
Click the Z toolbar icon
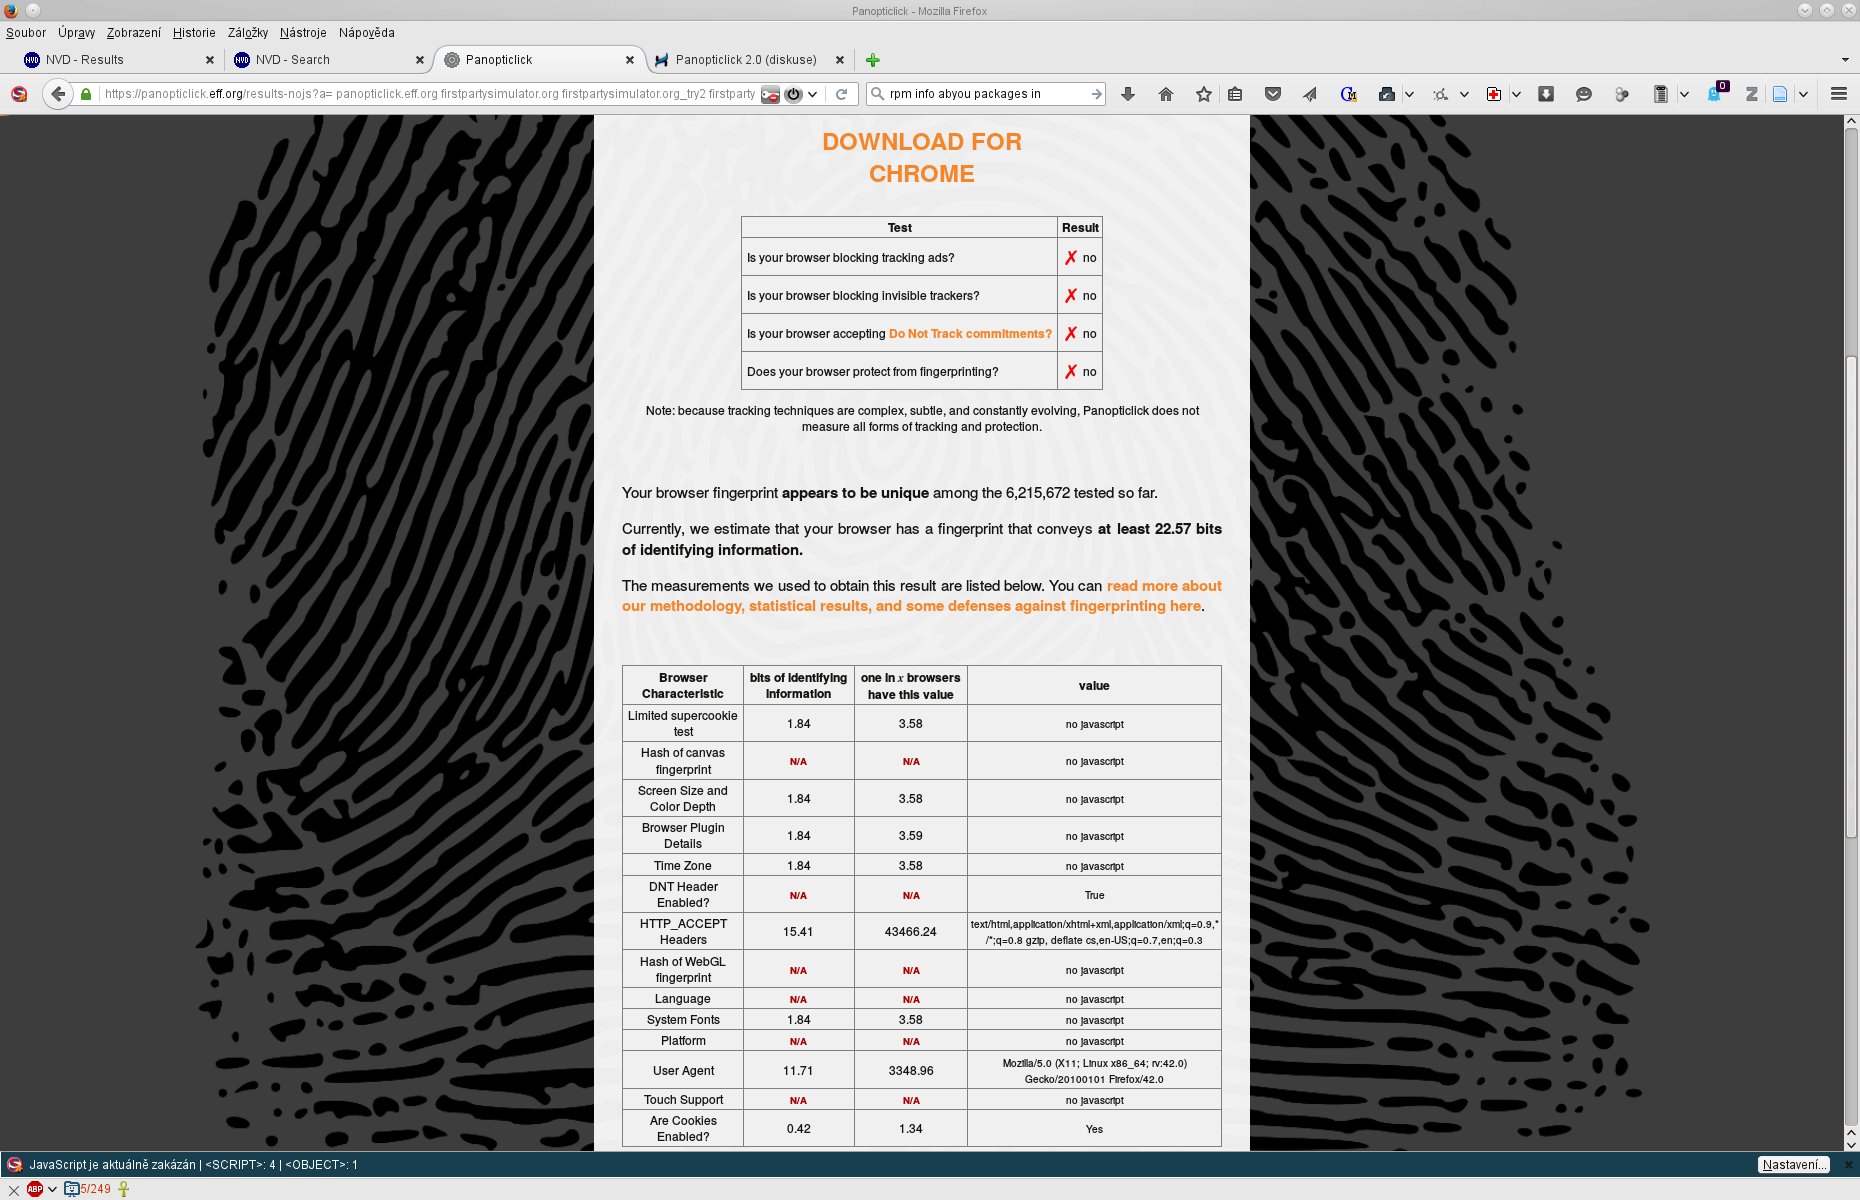1751,94
